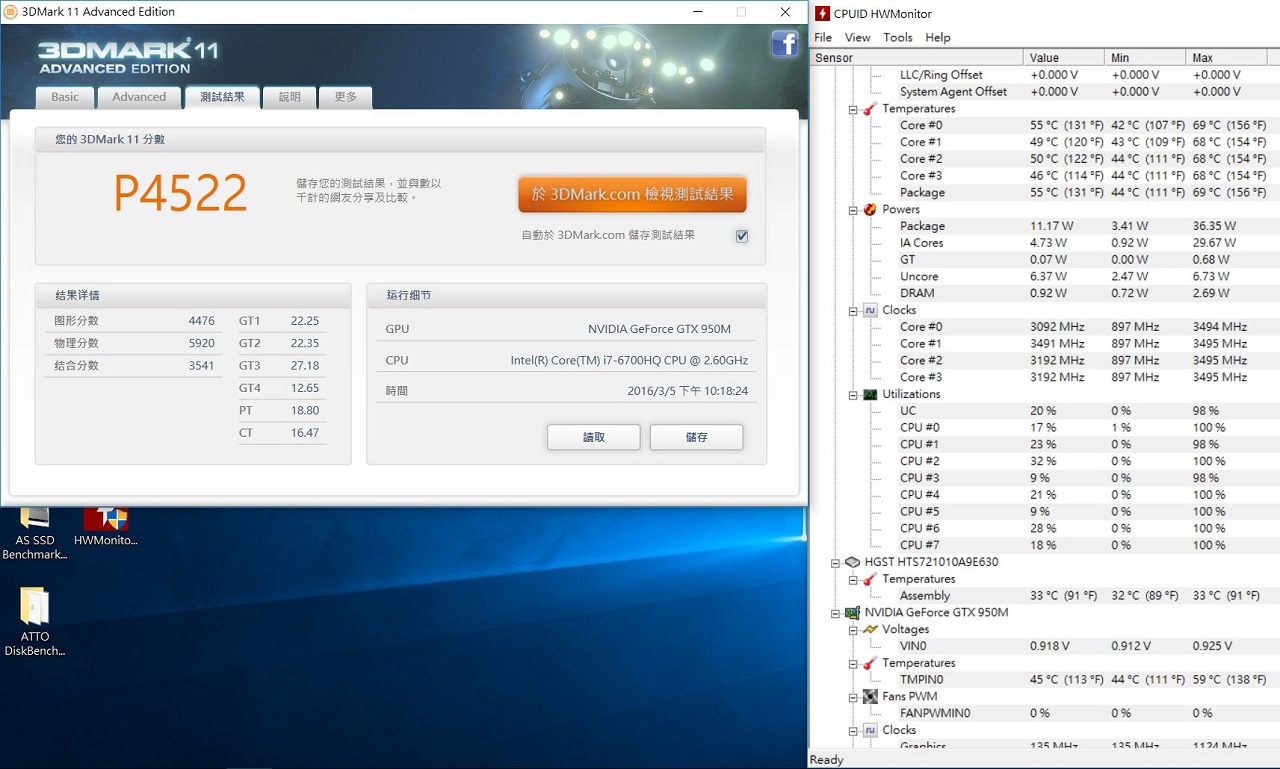1280x769 pixels.
Task: Collapse the Fans PWM node
Action: tap(854, 697)
